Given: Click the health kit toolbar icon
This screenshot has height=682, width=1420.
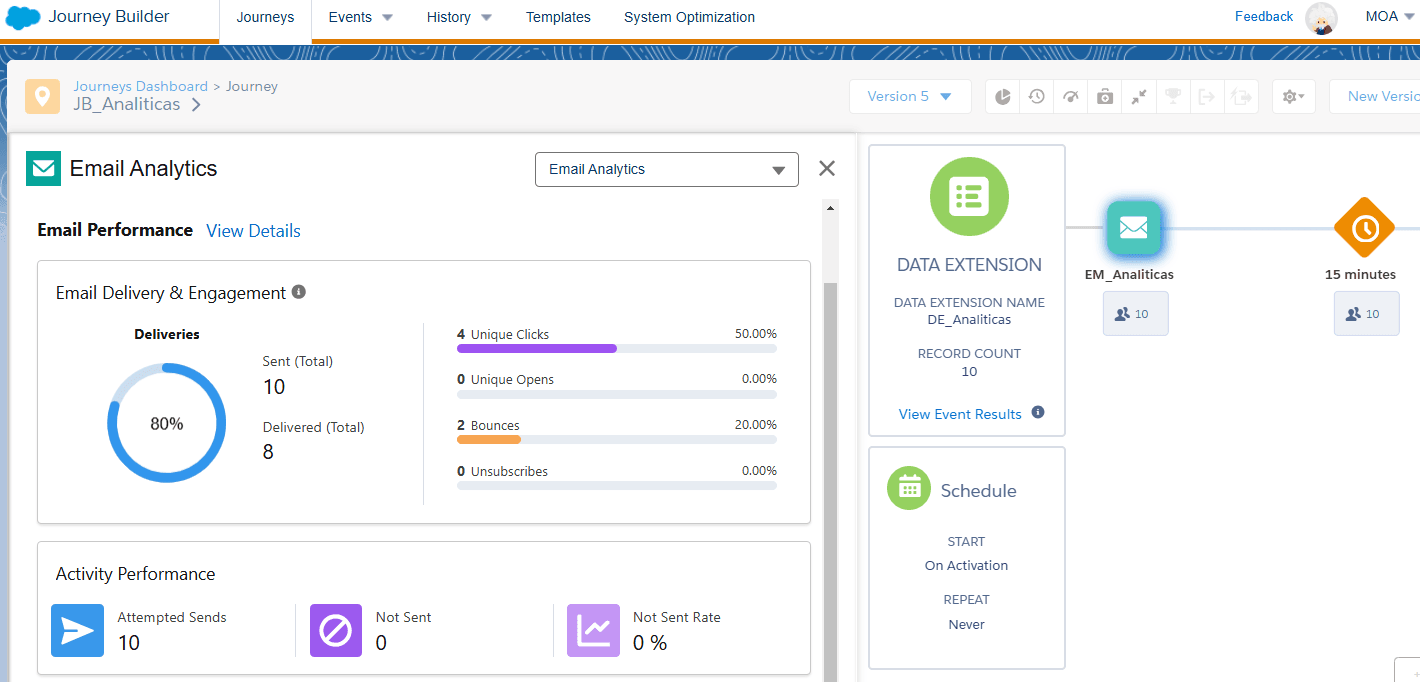Looking at the screenshot, I should point(1105,97).
